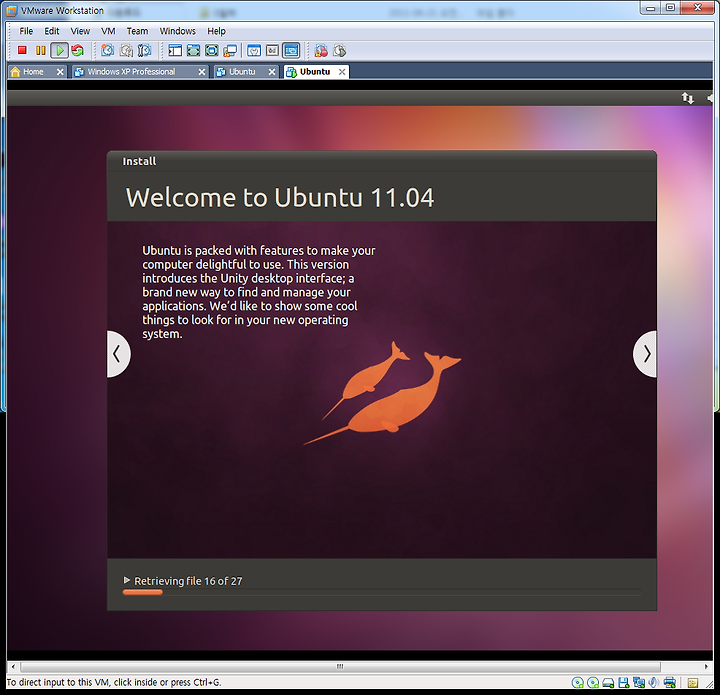Click the Welcome to Ubuntu 11.04 heading
This screenshot has height=695, width=720.
[x=280, y=197]
